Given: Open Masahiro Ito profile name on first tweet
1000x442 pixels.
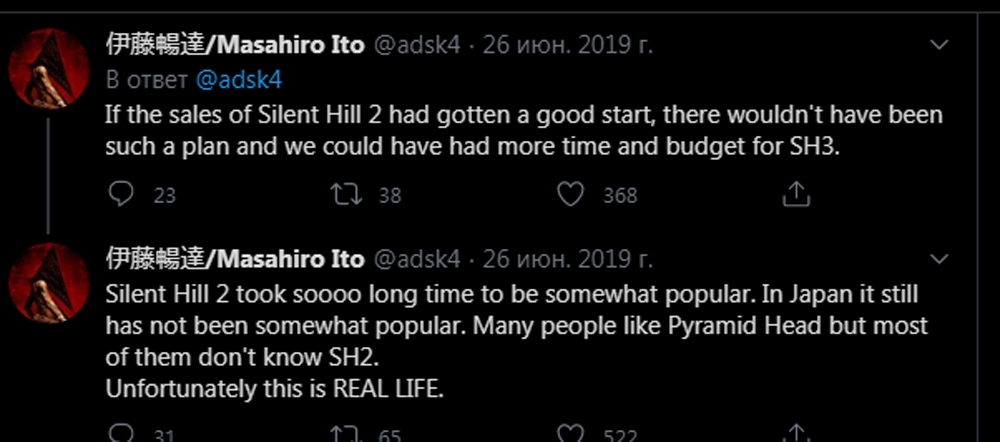Looking at the screenshot, I should pyautogui.click(x=235, y=45).
